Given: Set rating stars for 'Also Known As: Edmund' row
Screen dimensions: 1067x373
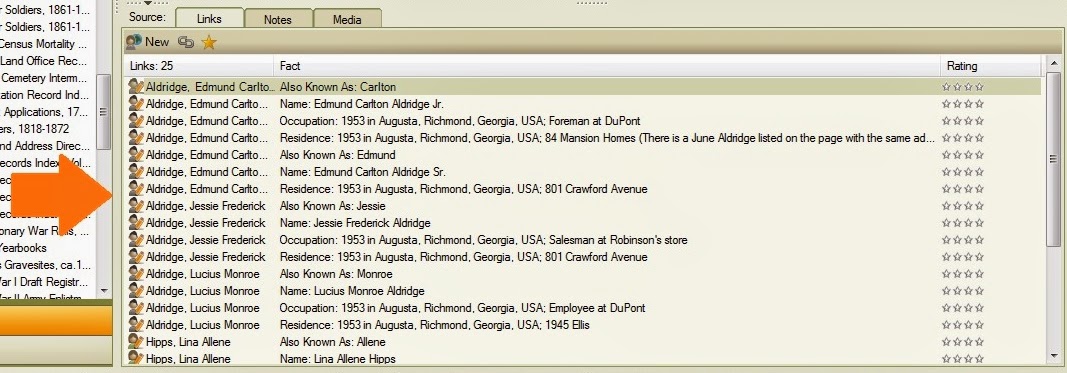Looking at the screenshot, I should [x=963, y=155].
